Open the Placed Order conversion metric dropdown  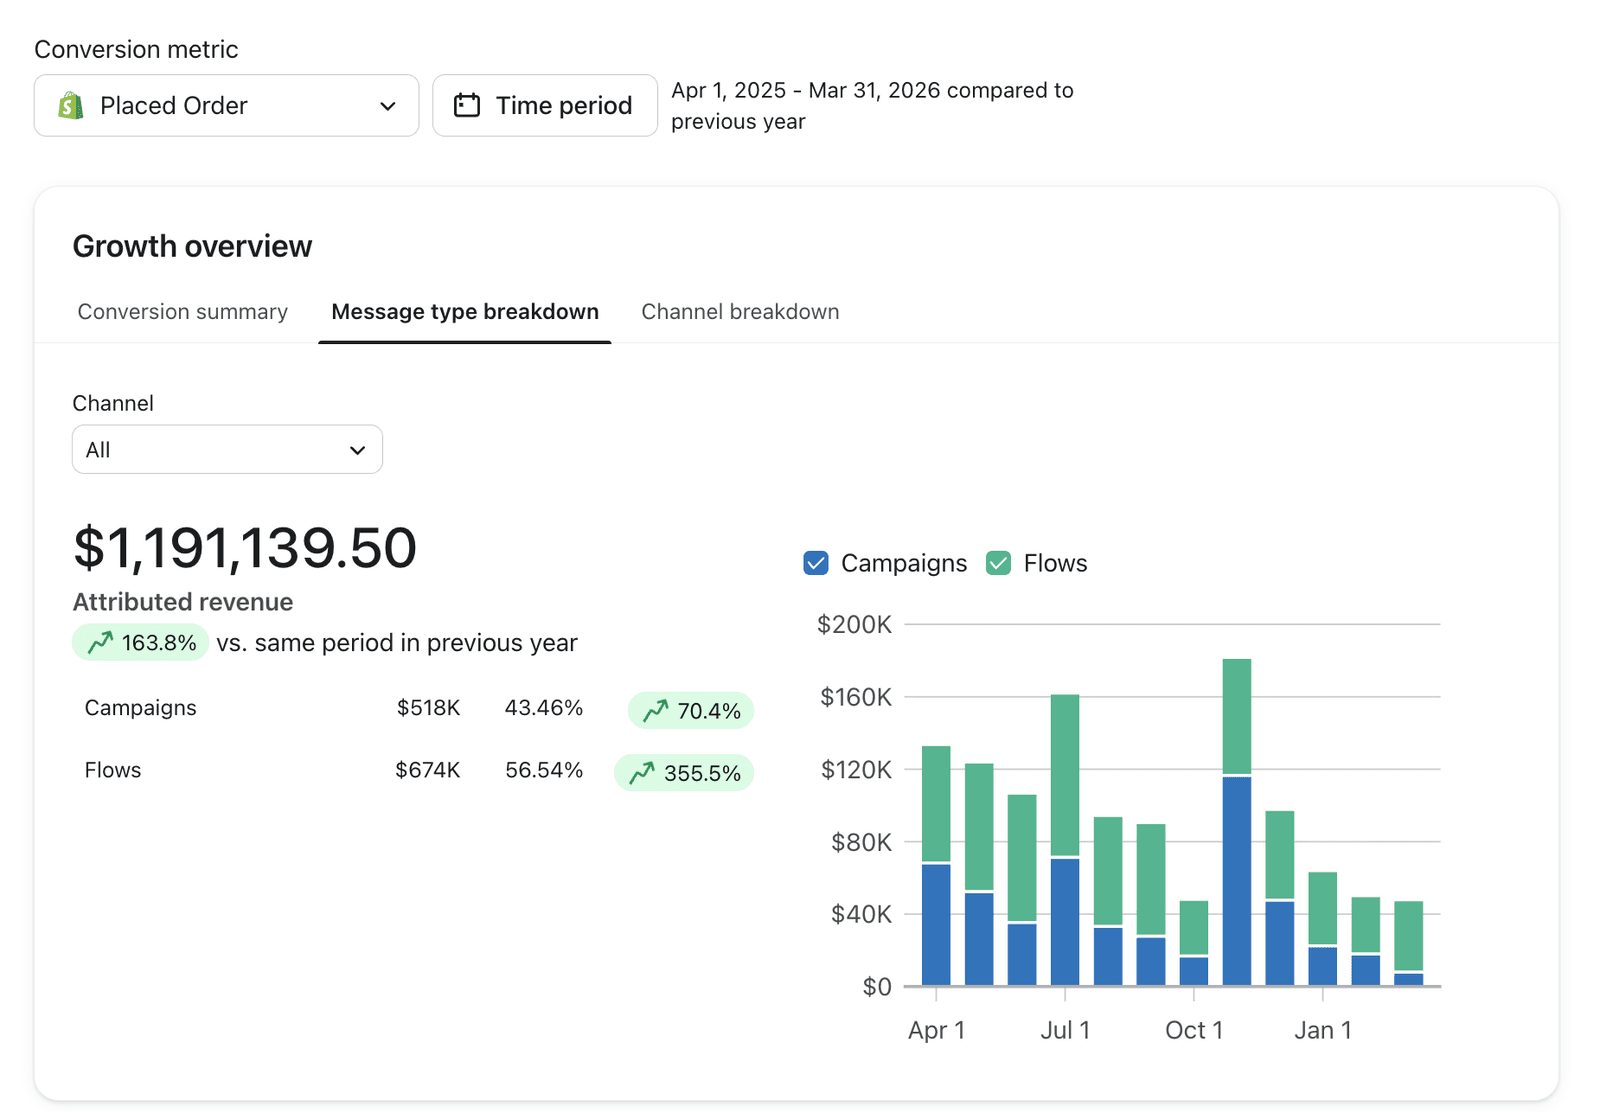click(226, 105)
